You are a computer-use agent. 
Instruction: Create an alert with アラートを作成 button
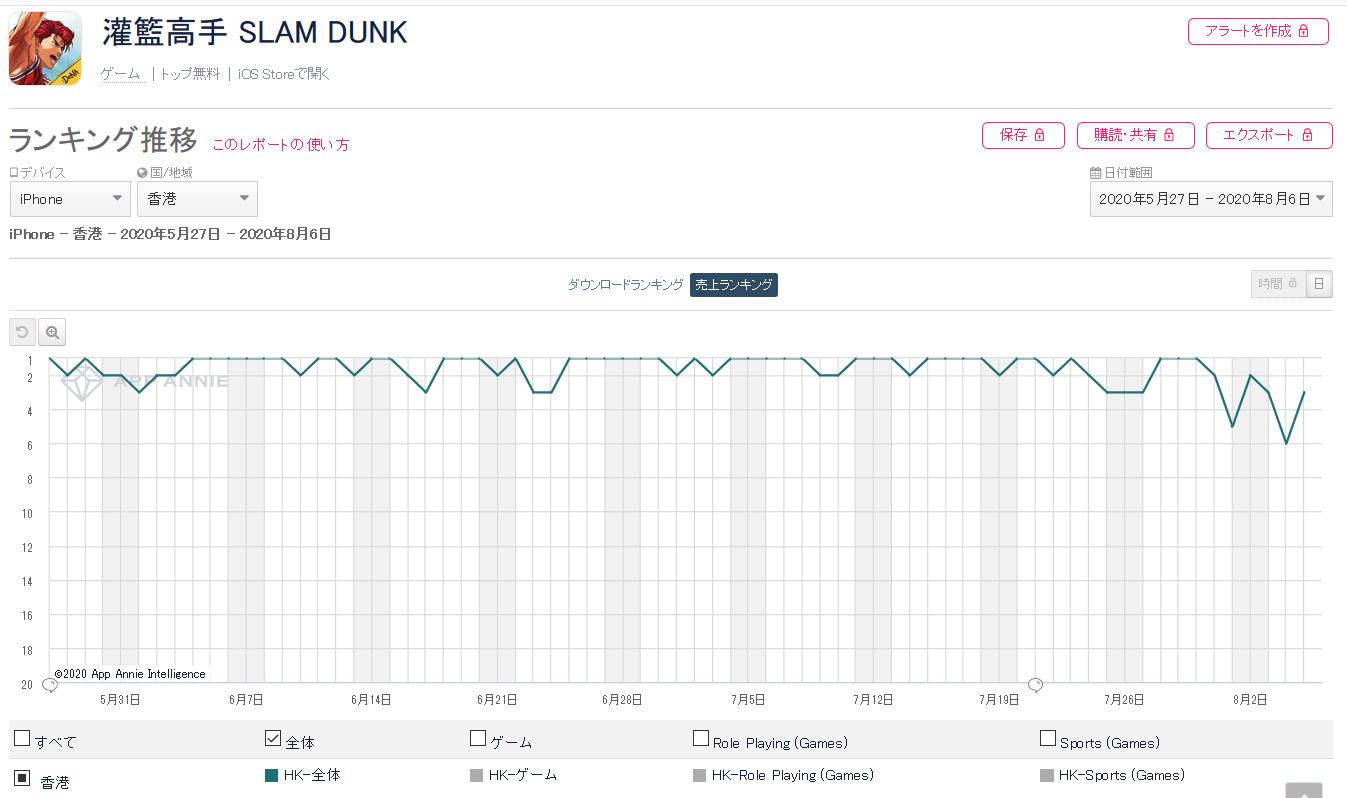point(1258,31)
